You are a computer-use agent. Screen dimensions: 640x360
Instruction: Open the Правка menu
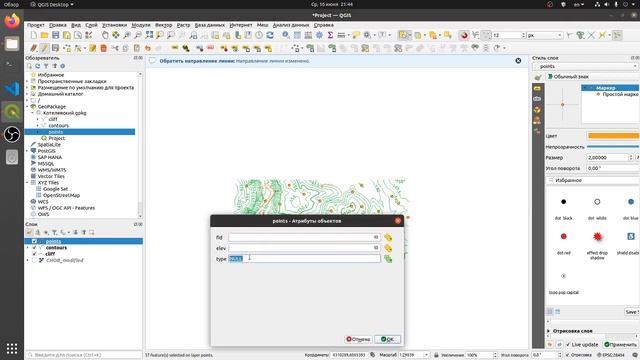58,25
